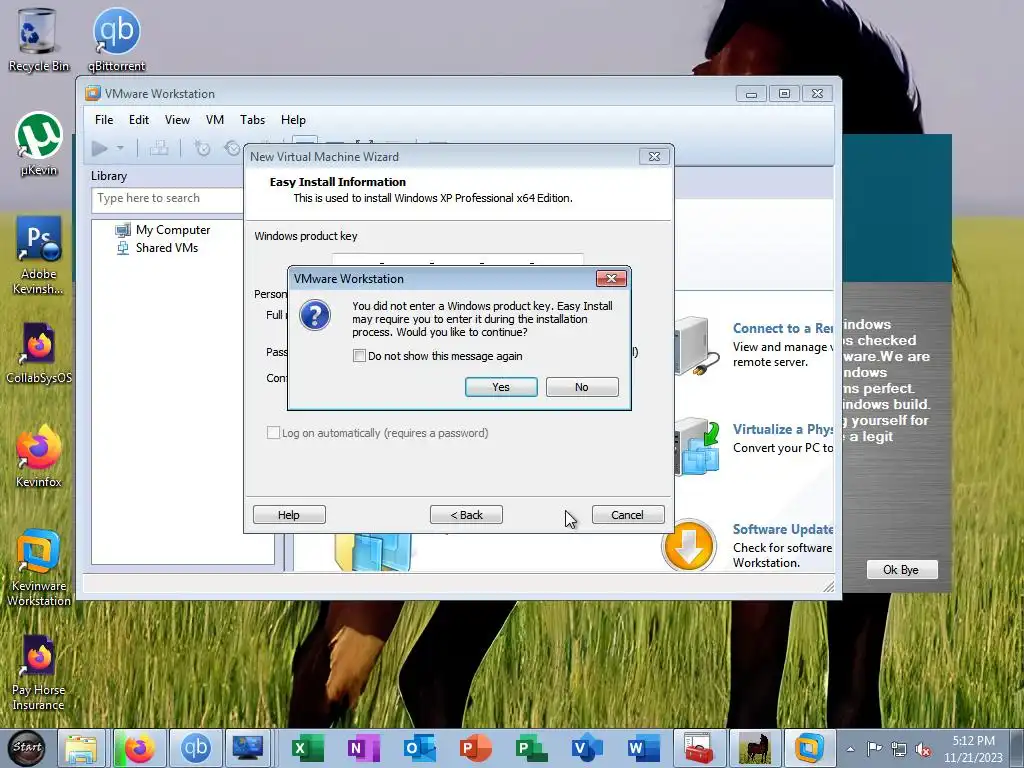This screenshot has width=1024, height=768.
Task: Toggle Log on automatically checkbox
Action: [274, 433]
